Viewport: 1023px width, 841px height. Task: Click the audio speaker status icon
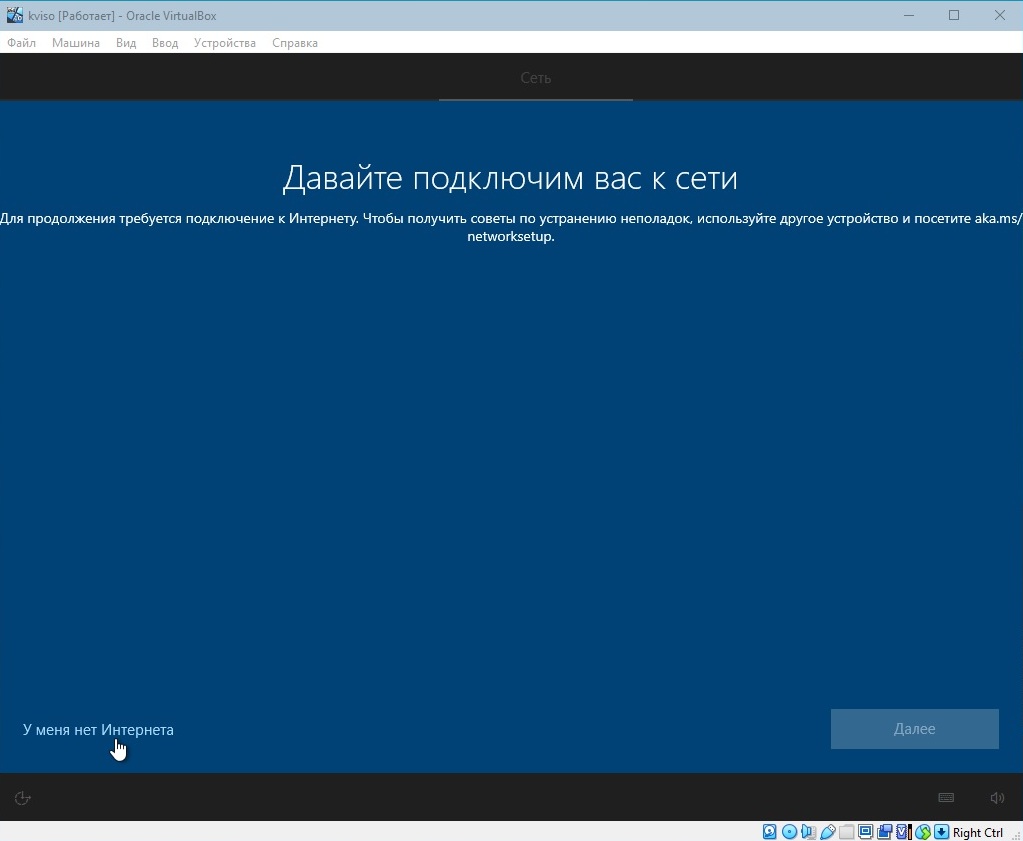coord(808,832)
